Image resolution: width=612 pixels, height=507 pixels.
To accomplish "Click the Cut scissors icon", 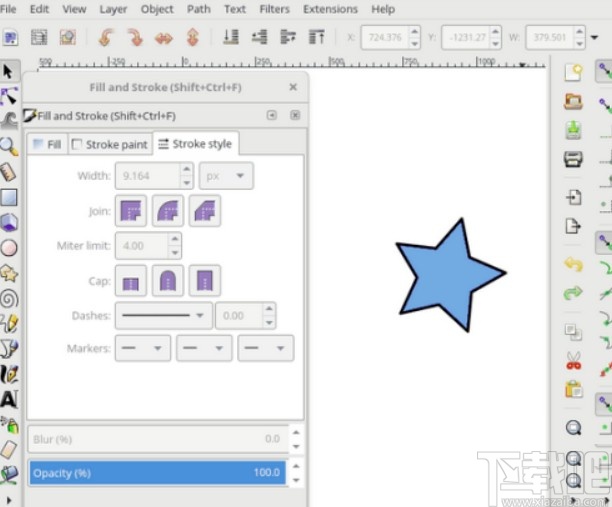I will [x=573, y=360].
